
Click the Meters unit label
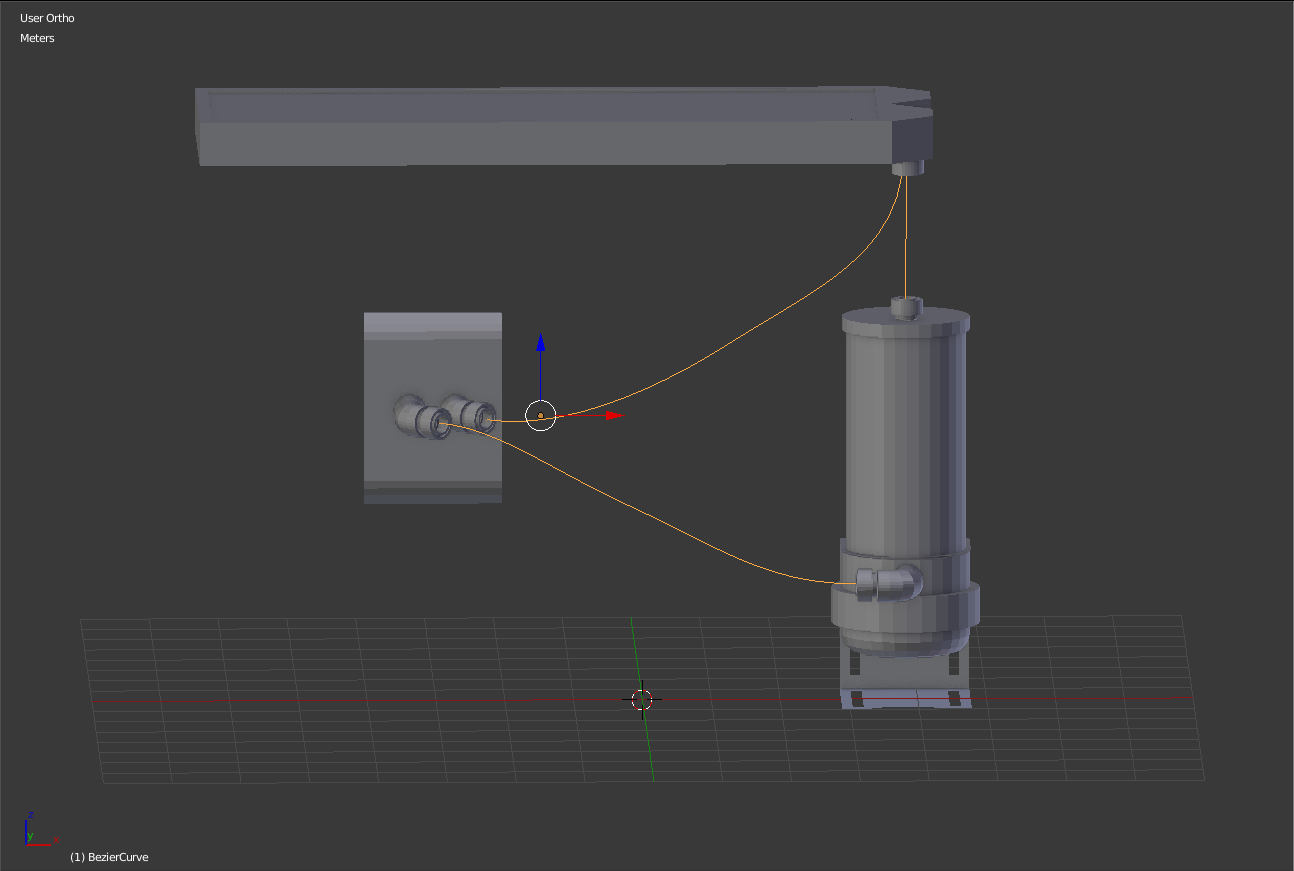coord(37,38)
